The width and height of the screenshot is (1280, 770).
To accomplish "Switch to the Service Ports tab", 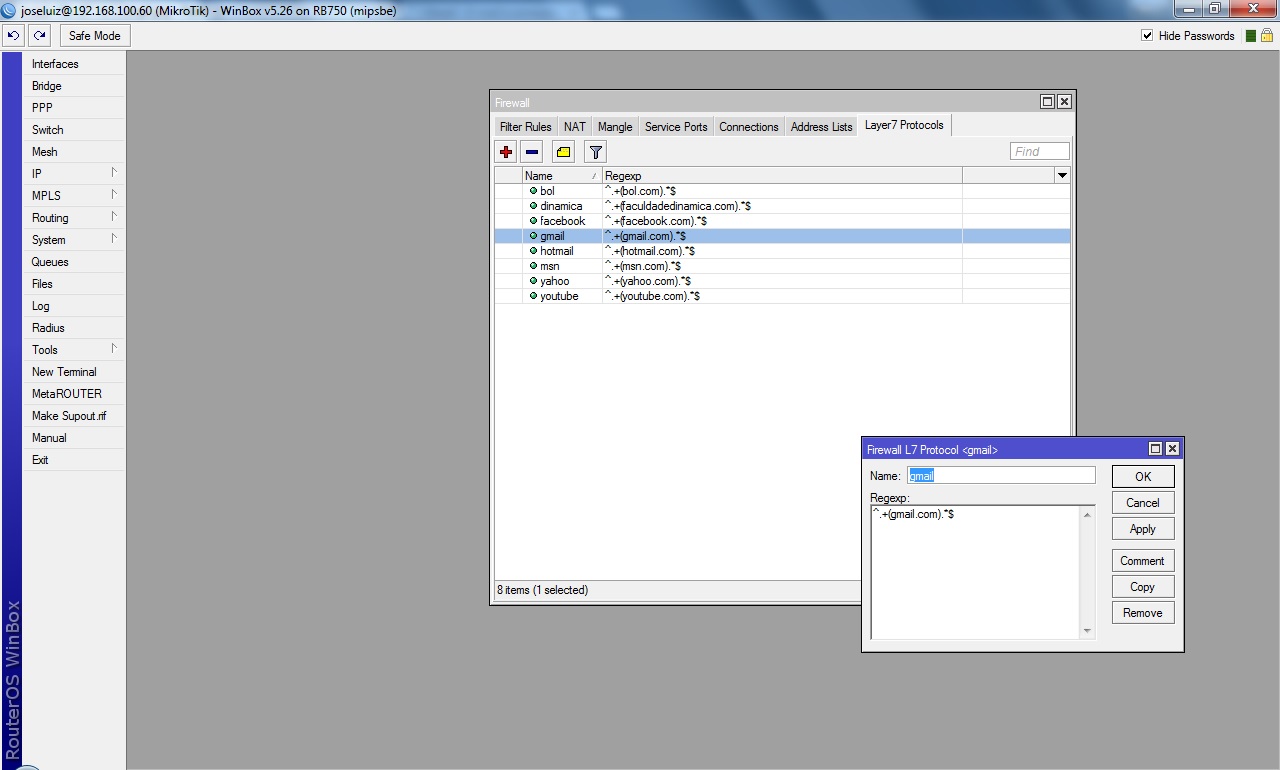I will click(x=676, y=127).
